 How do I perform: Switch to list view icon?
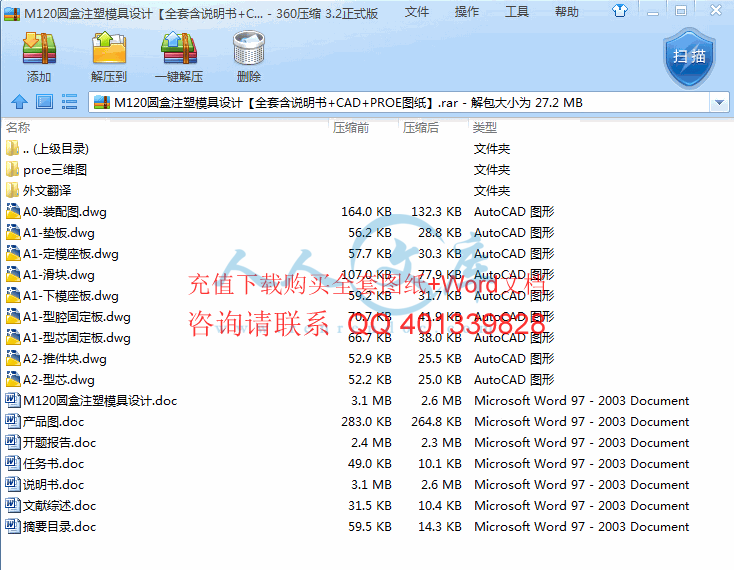point(69,102)
